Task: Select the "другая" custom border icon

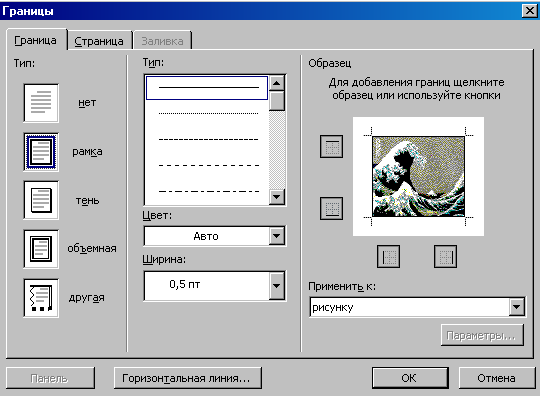Action: pyautogui.click(x=41, y=298)
